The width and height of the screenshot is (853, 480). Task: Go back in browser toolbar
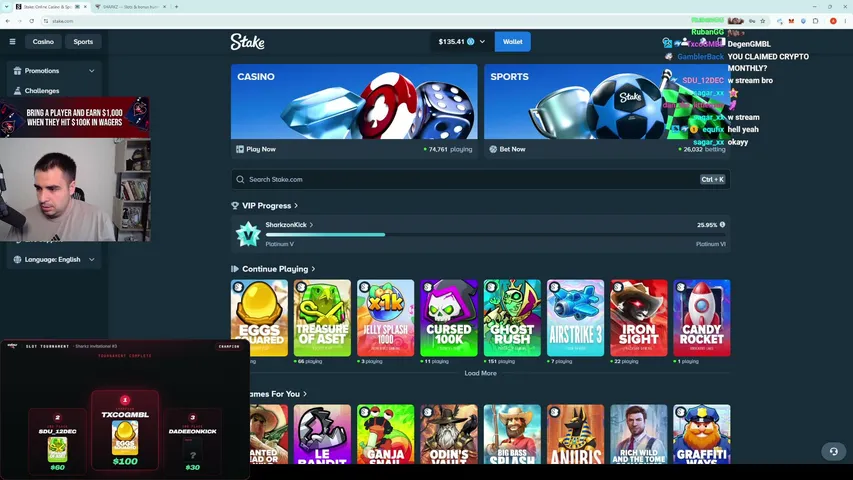(x=8, y=21)
